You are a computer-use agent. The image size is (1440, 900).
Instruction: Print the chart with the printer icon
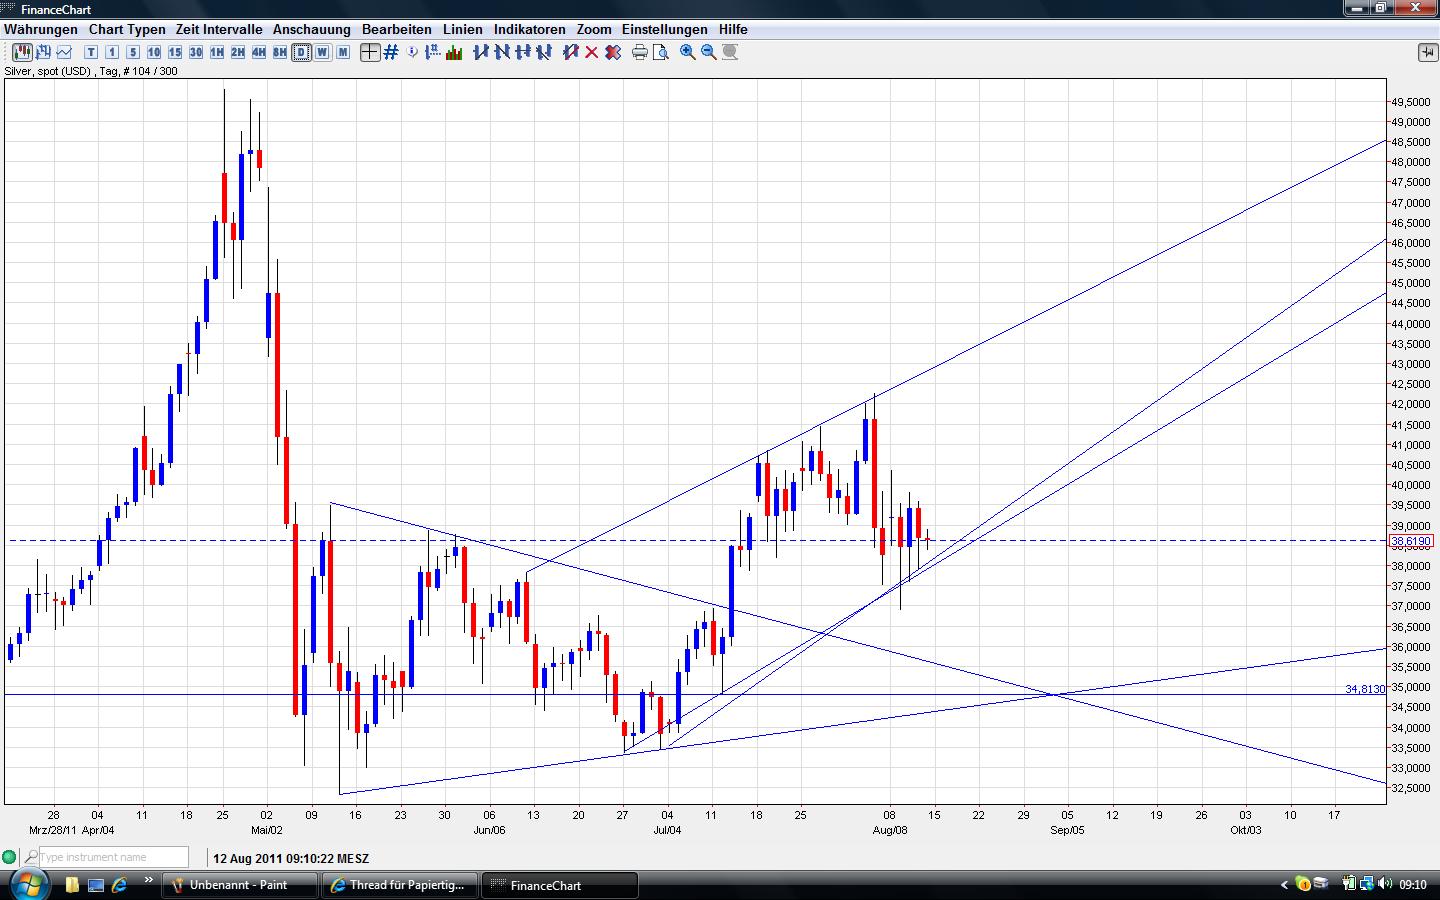(640, 52)
